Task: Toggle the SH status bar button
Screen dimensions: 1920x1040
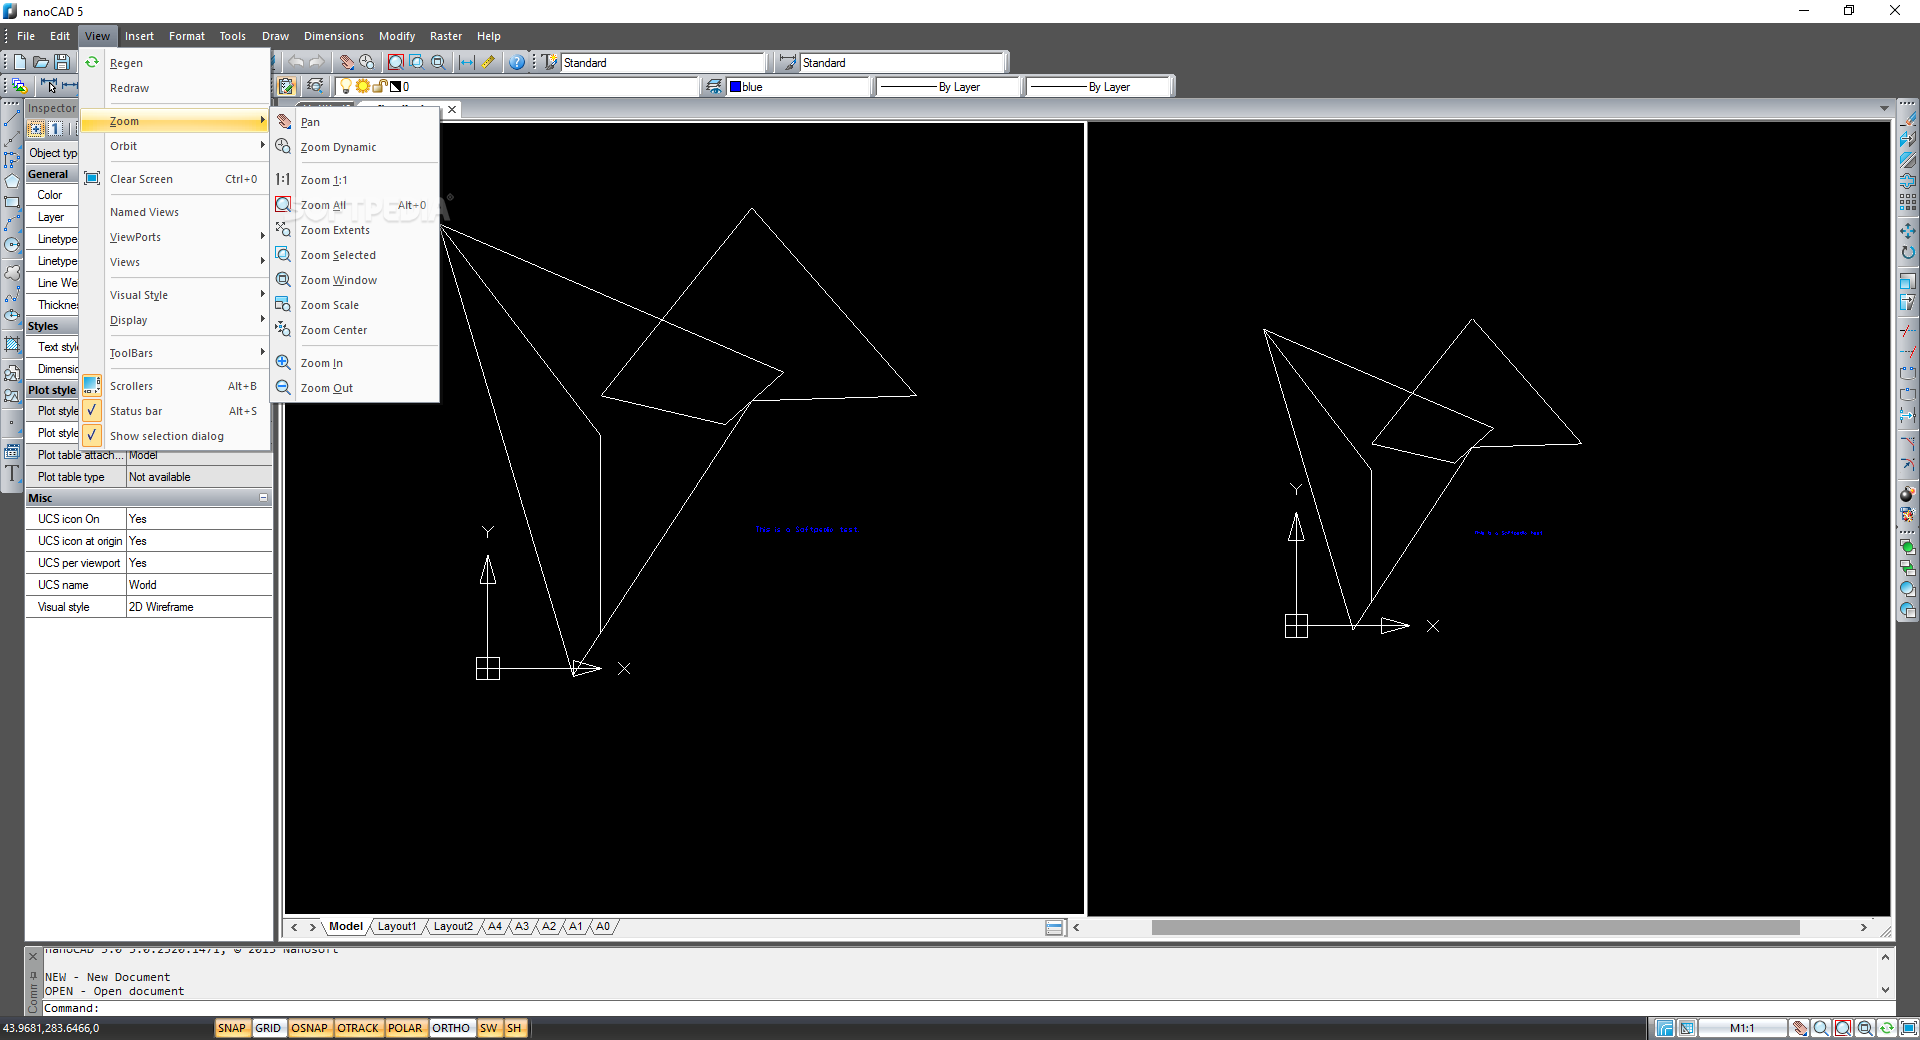Action: (514, 1028)
